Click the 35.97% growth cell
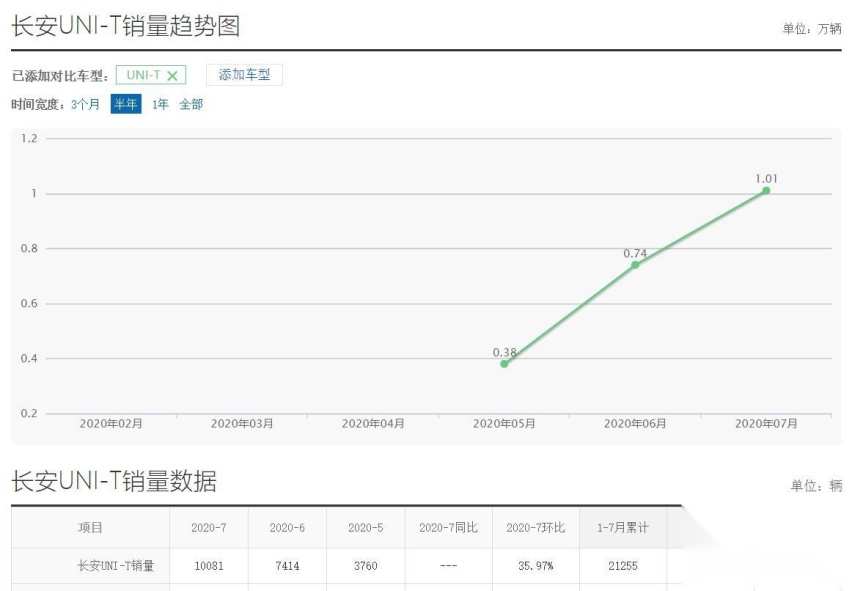 click(x=536, y=566)
